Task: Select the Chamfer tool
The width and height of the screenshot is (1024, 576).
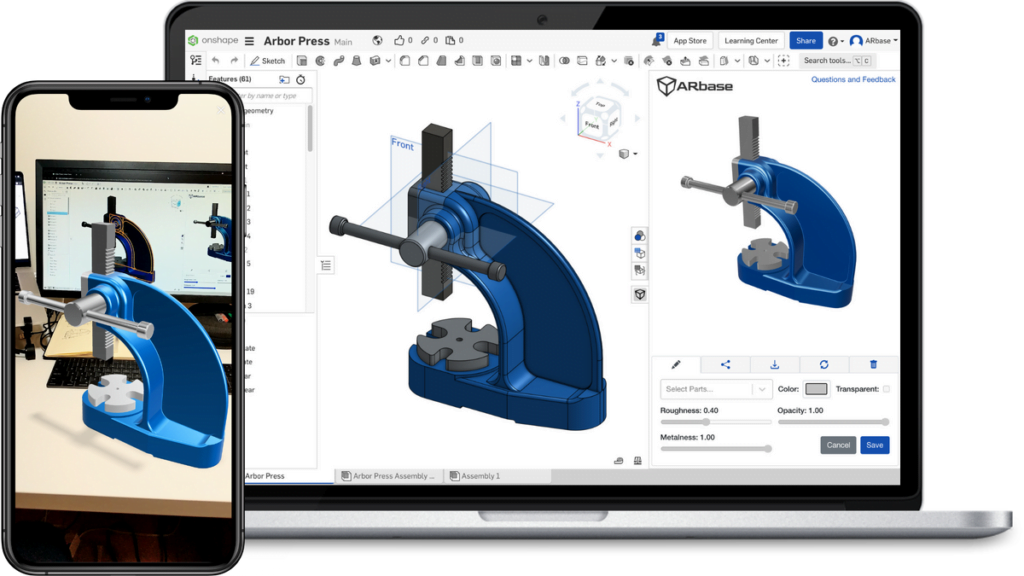Action: click(x=423, y=61)
